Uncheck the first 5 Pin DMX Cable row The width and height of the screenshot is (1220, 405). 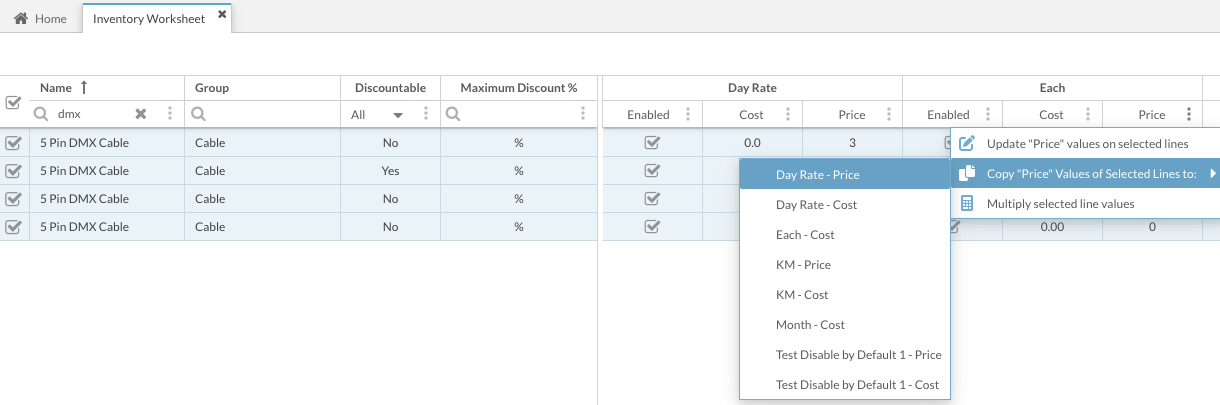click(x=14, y=143)
